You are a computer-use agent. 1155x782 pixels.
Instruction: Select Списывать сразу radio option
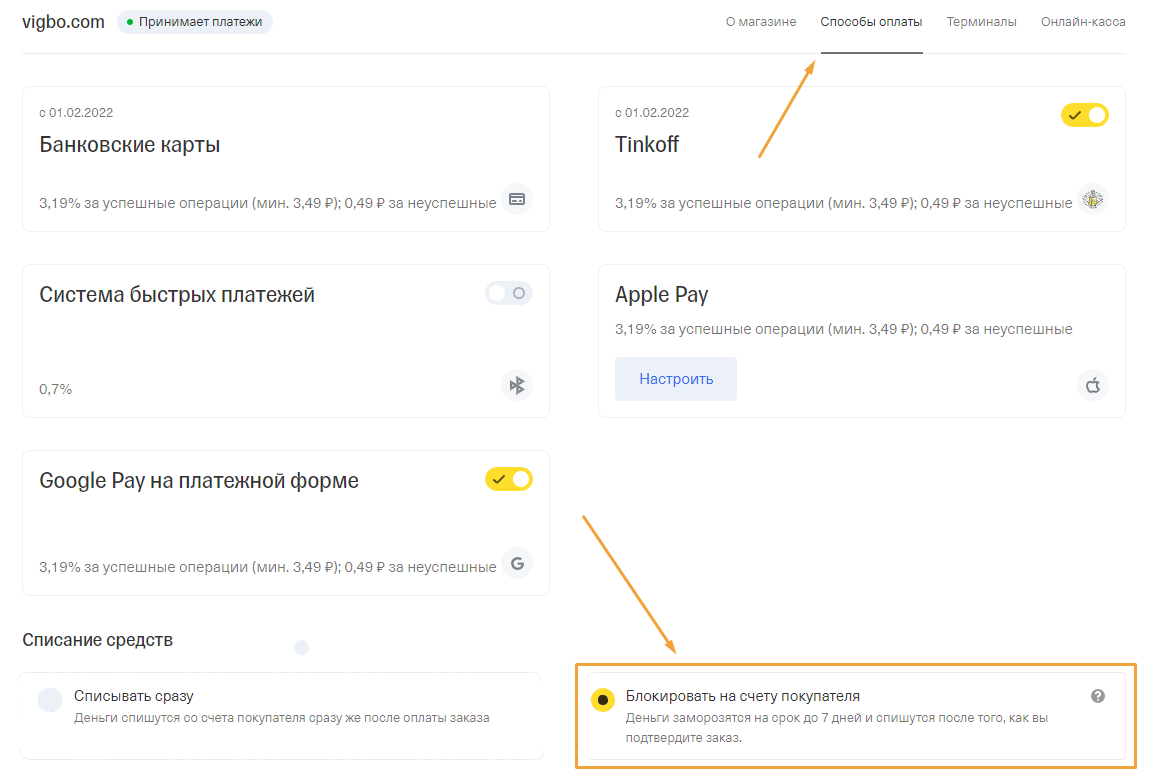tap(50, 700)
